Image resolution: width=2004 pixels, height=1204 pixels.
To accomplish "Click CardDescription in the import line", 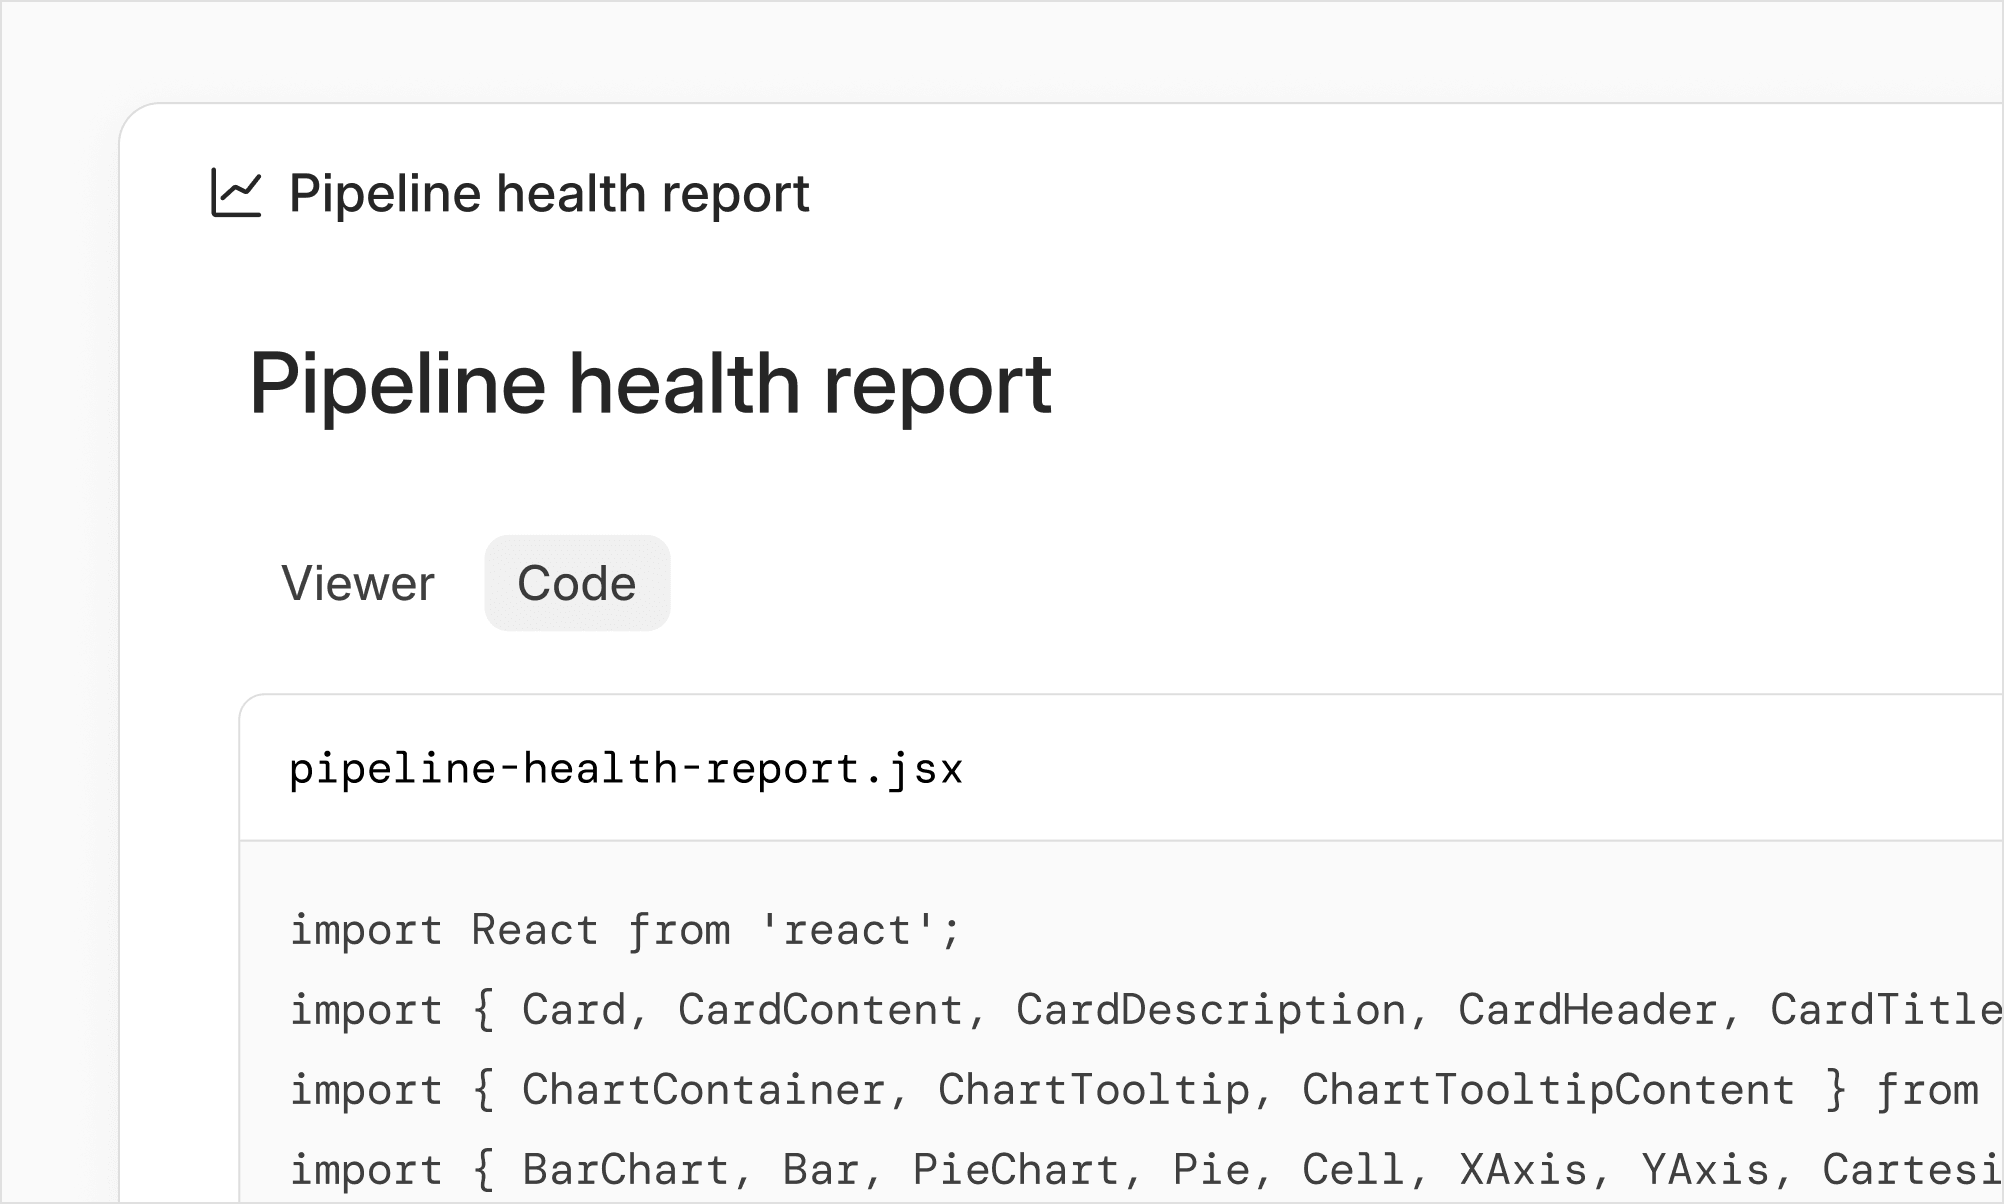I will pos(1211,1010).
